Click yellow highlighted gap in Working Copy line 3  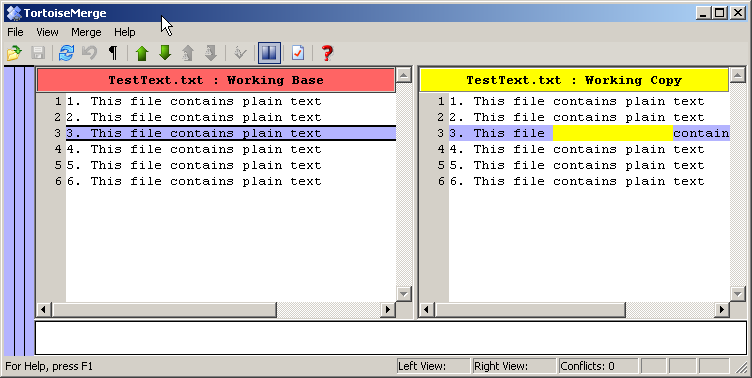(613, 133)
